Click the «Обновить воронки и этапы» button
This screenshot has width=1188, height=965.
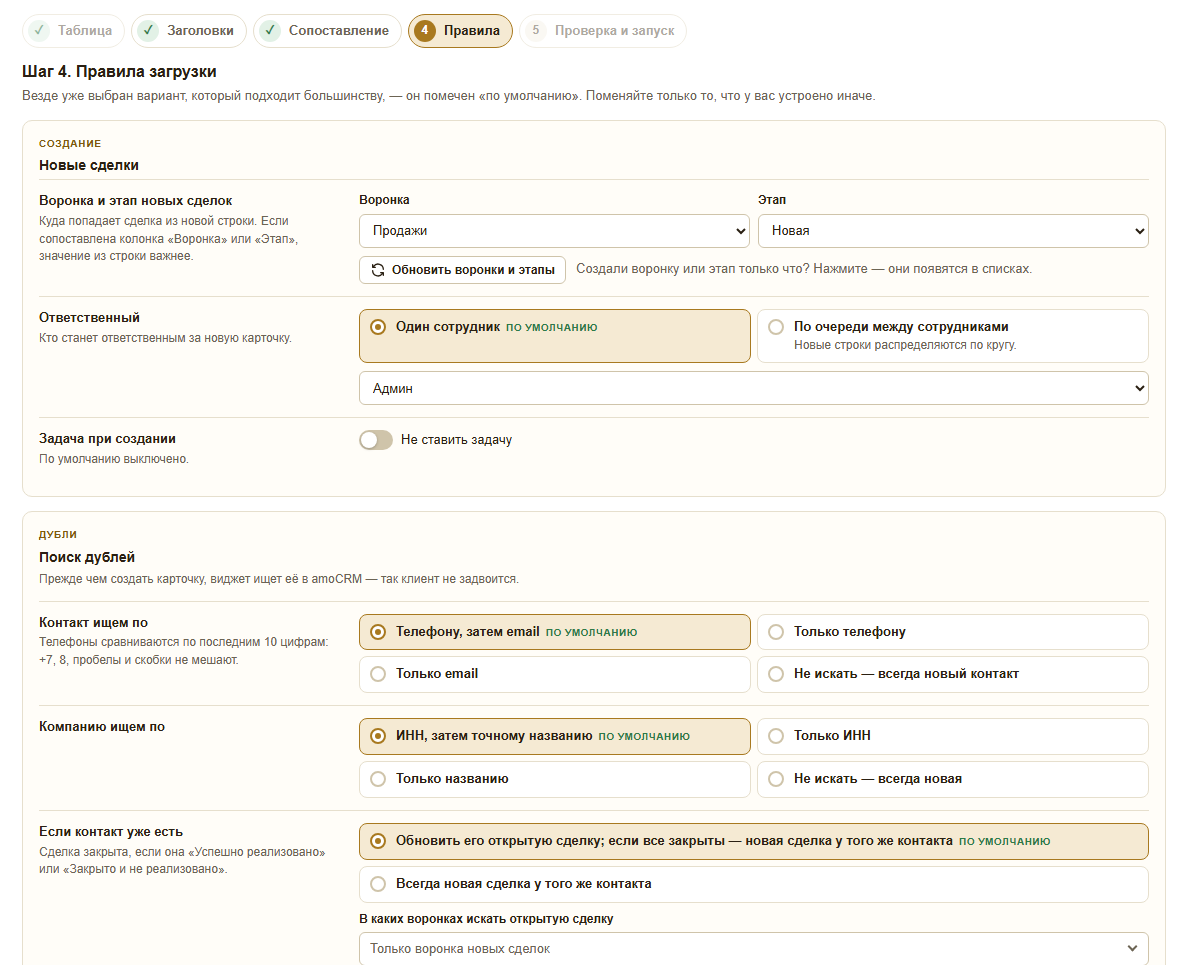[x=462, y=270]
